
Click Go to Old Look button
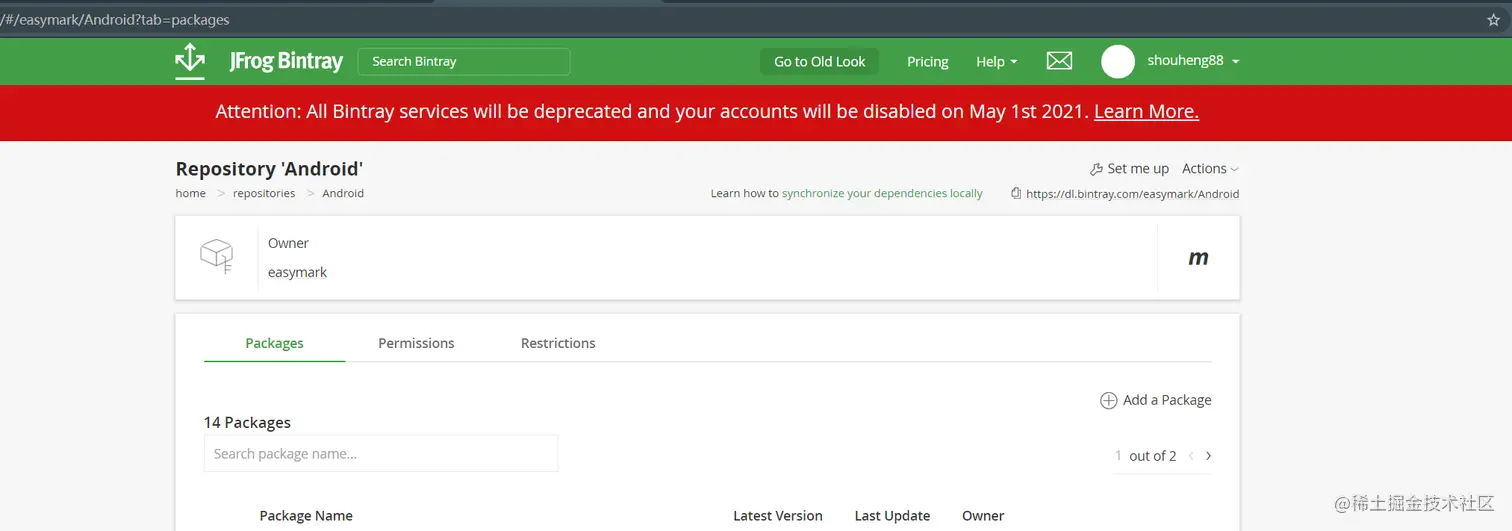[x=820, y=61]
